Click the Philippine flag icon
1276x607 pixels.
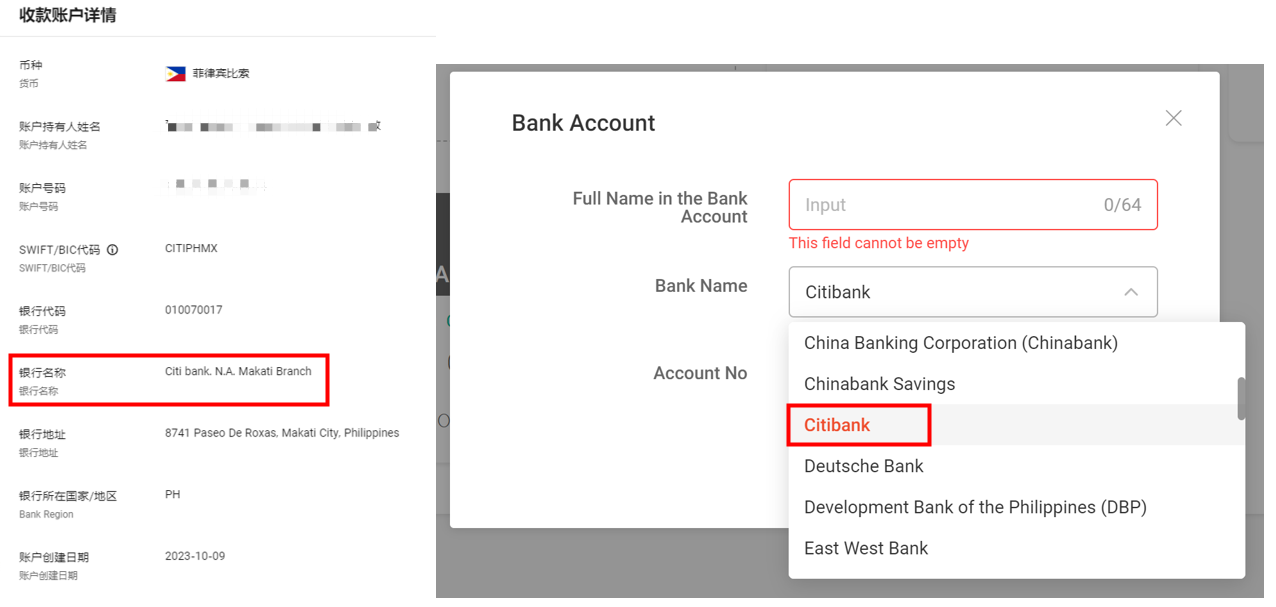pos(176,74)
